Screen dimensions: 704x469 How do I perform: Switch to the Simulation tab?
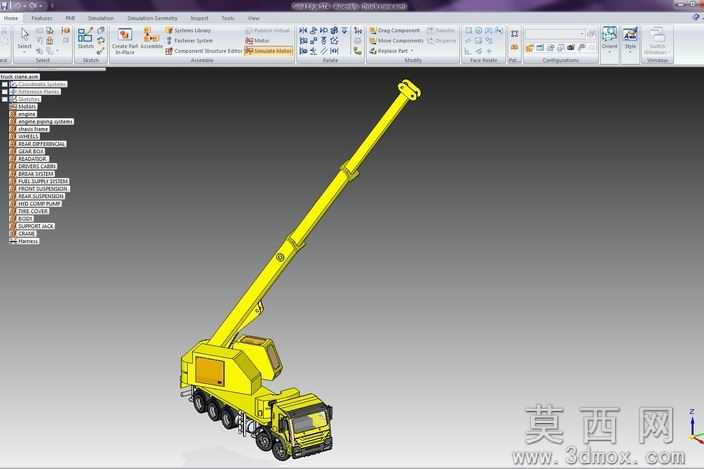pos(101,18)
